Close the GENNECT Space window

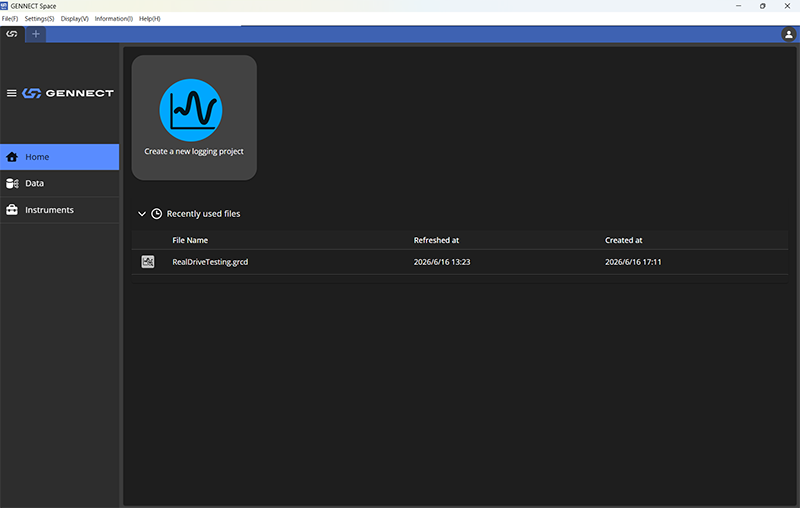[x=787, y=6]
